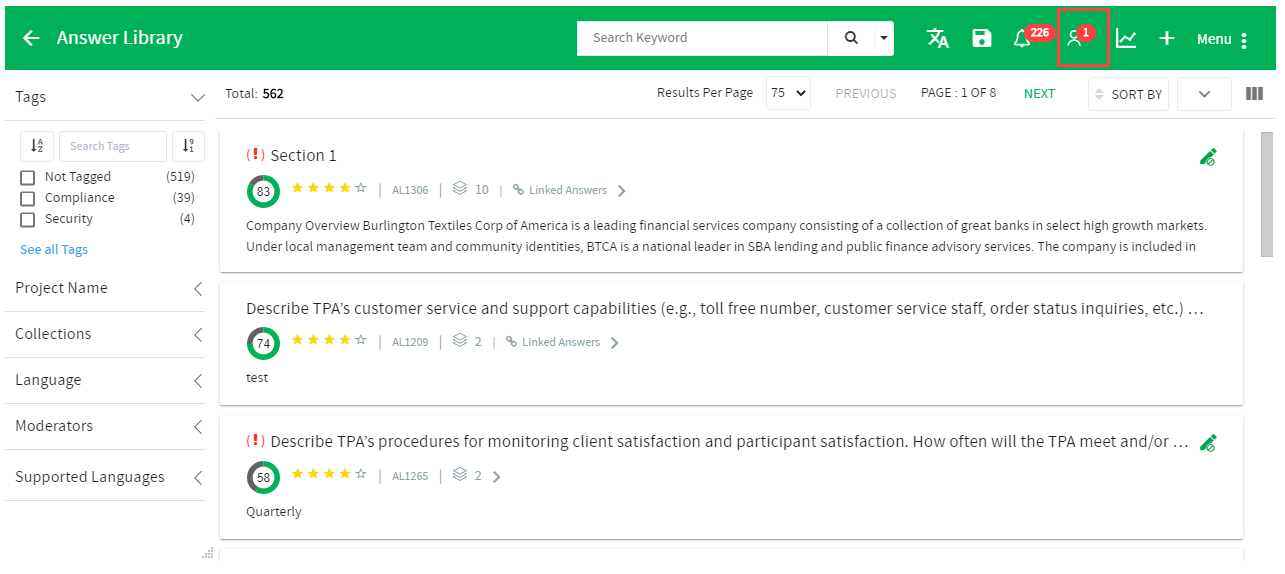
Task: Open Linked Answers for AL1306
Action: point(568,190)
